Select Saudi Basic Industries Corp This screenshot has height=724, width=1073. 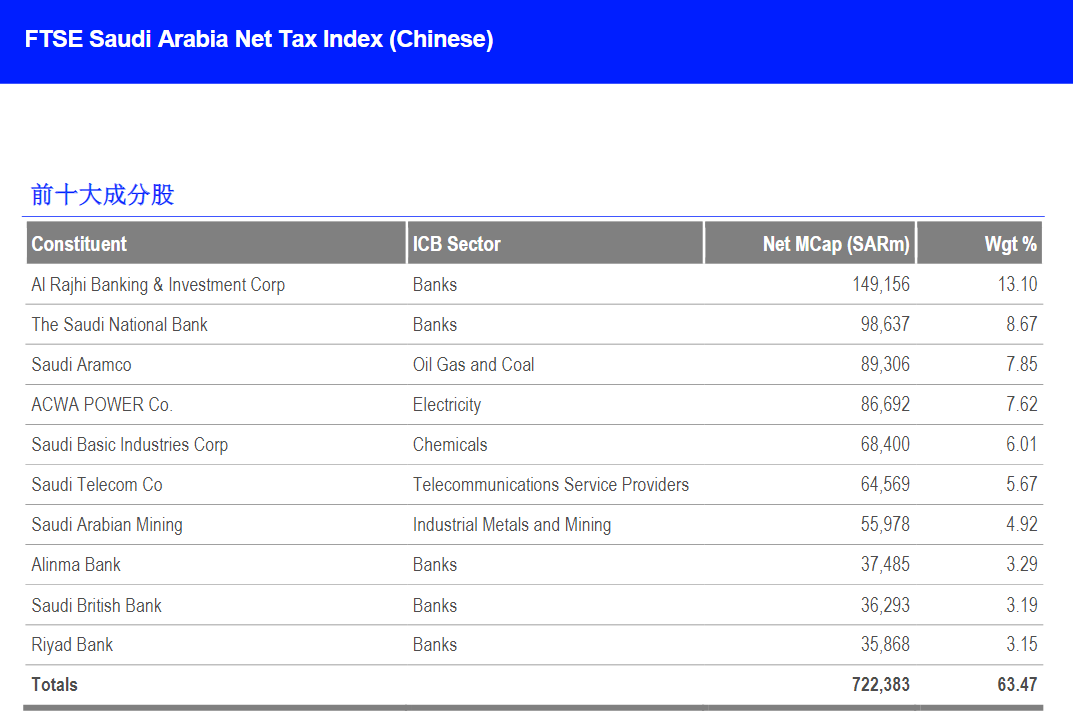tap(129, 445)
